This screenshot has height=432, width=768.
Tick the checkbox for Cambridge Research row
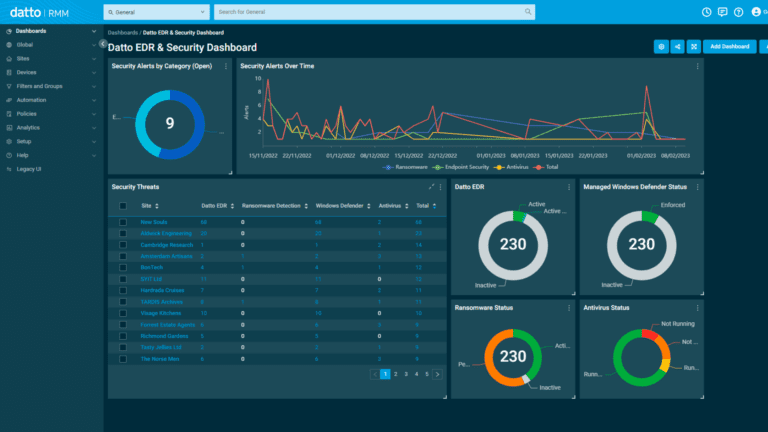[x=123, y=245]
